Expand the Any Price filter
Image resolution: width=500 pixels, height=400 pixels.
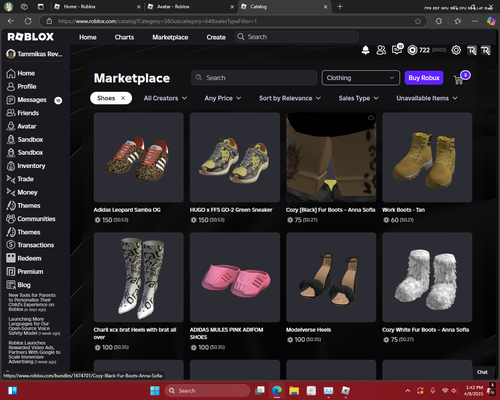(x=223, y=98)
